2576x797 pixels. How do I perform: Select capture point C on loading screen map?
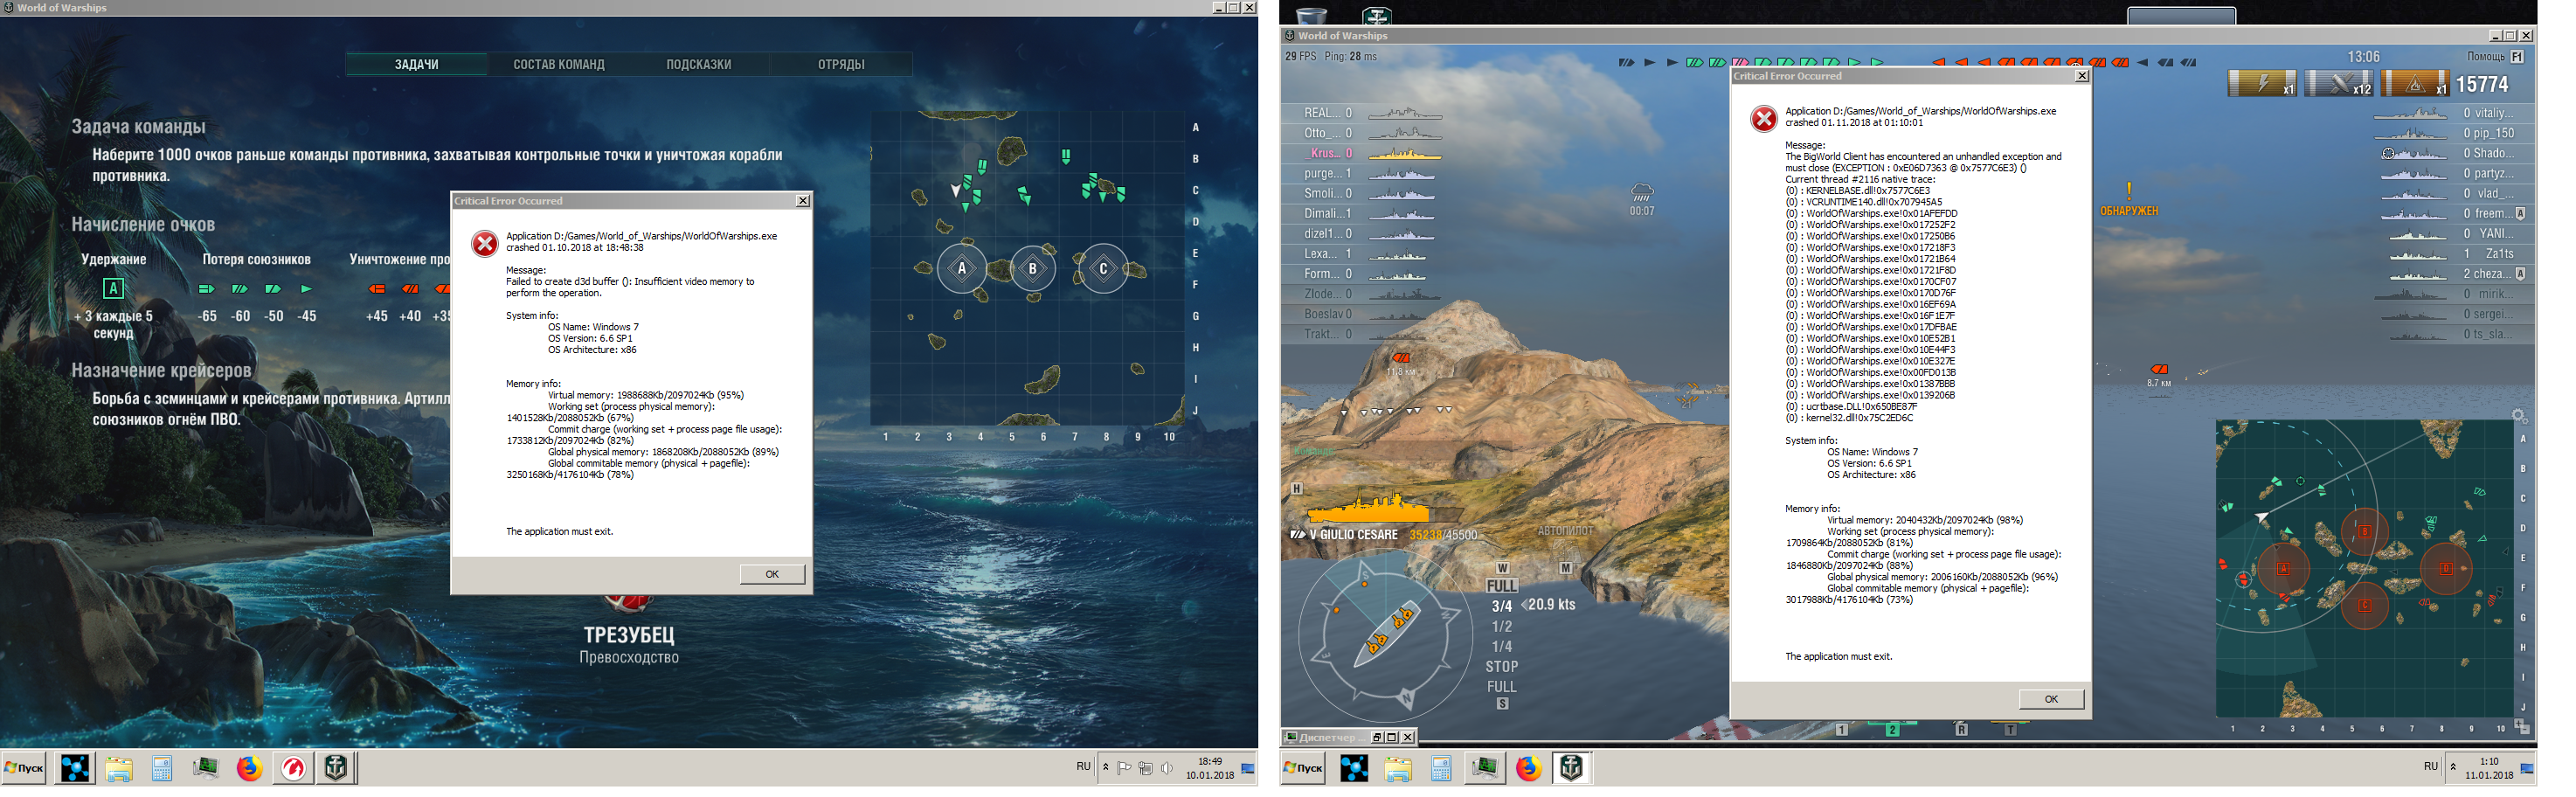coord(1103,268)
